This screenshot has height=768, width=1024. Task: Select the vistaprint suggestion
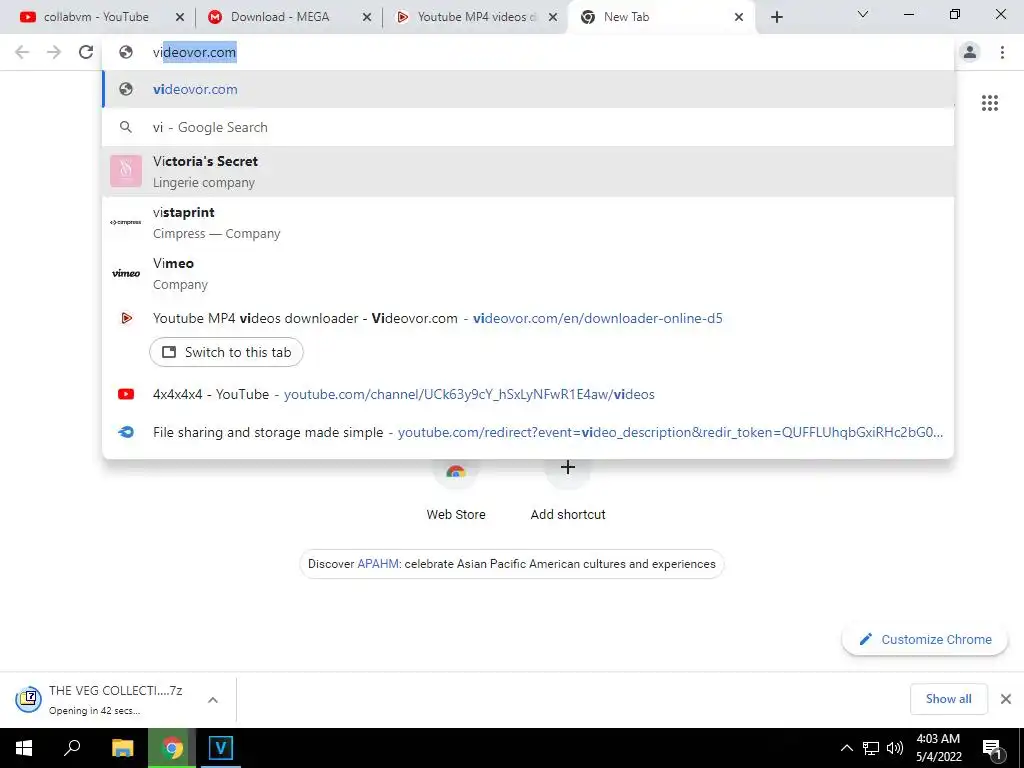coord(528,223)
